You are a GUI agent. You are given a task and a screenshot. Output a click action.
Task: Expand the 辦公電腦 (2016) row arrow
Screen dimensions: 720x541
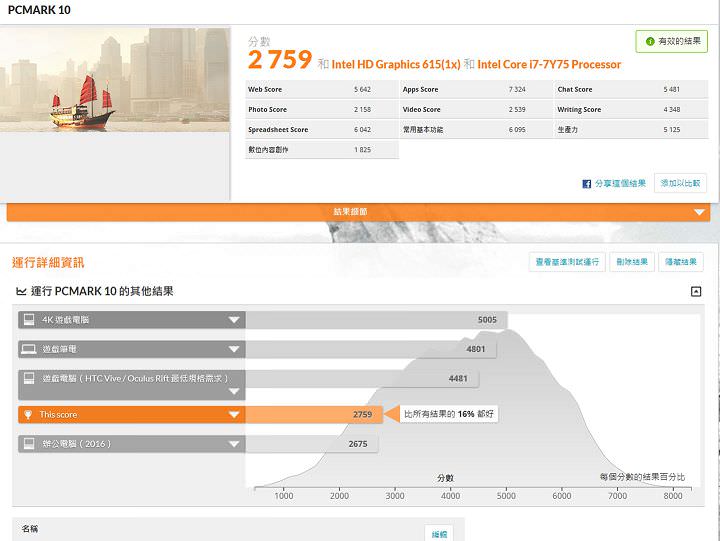(x=234, y=444)
